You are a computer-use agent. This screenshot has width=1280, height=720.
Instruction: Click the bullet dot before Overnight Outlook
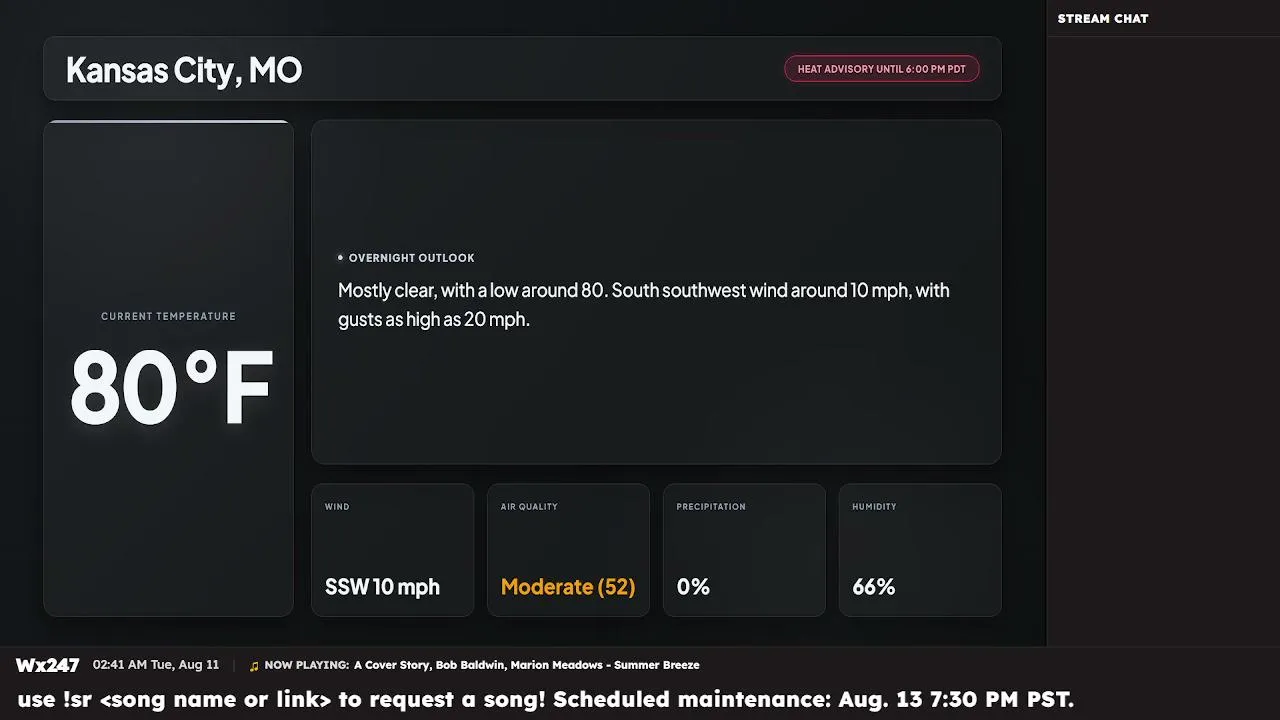tap(340, 258)
